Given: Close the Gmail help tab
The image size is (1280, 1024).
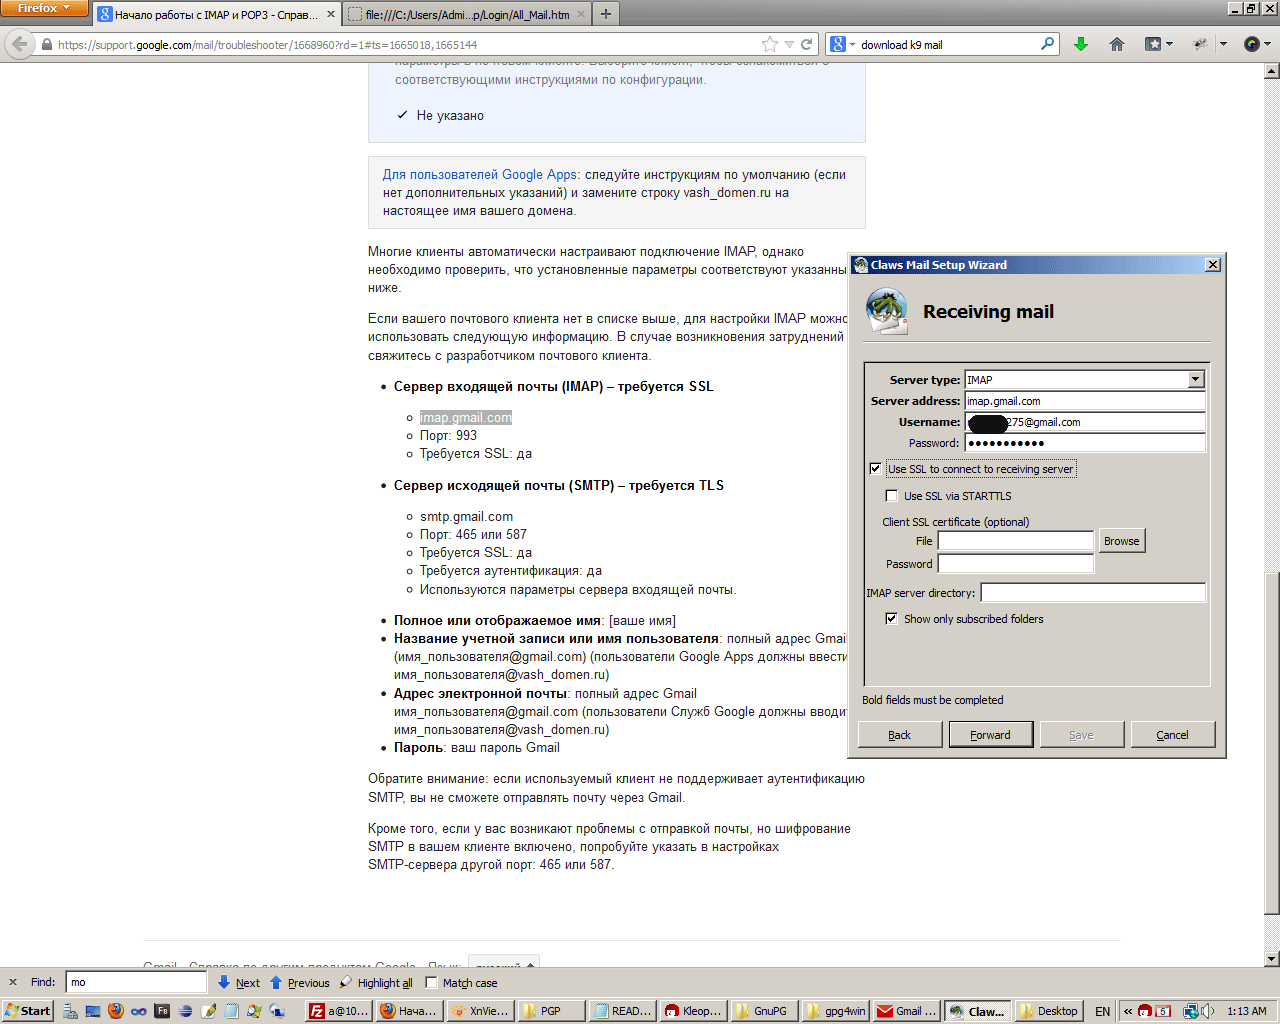Looking at the screenshot, I should pyautogui.click(x=331, y=15).
